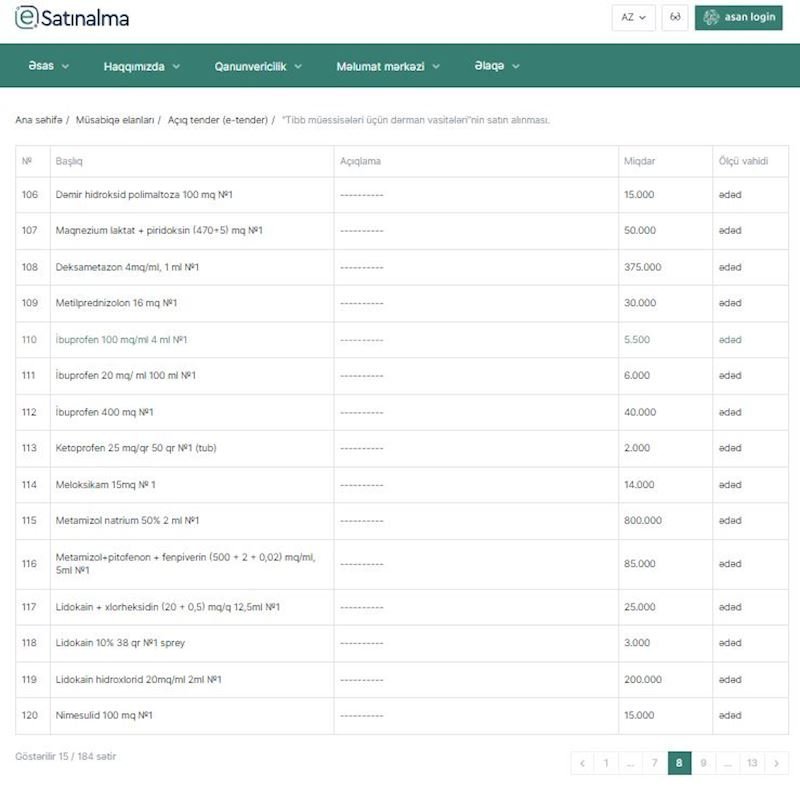Expand the Əsas menu
This screenshot has width=800, height=801.
(x=49, y=66)
